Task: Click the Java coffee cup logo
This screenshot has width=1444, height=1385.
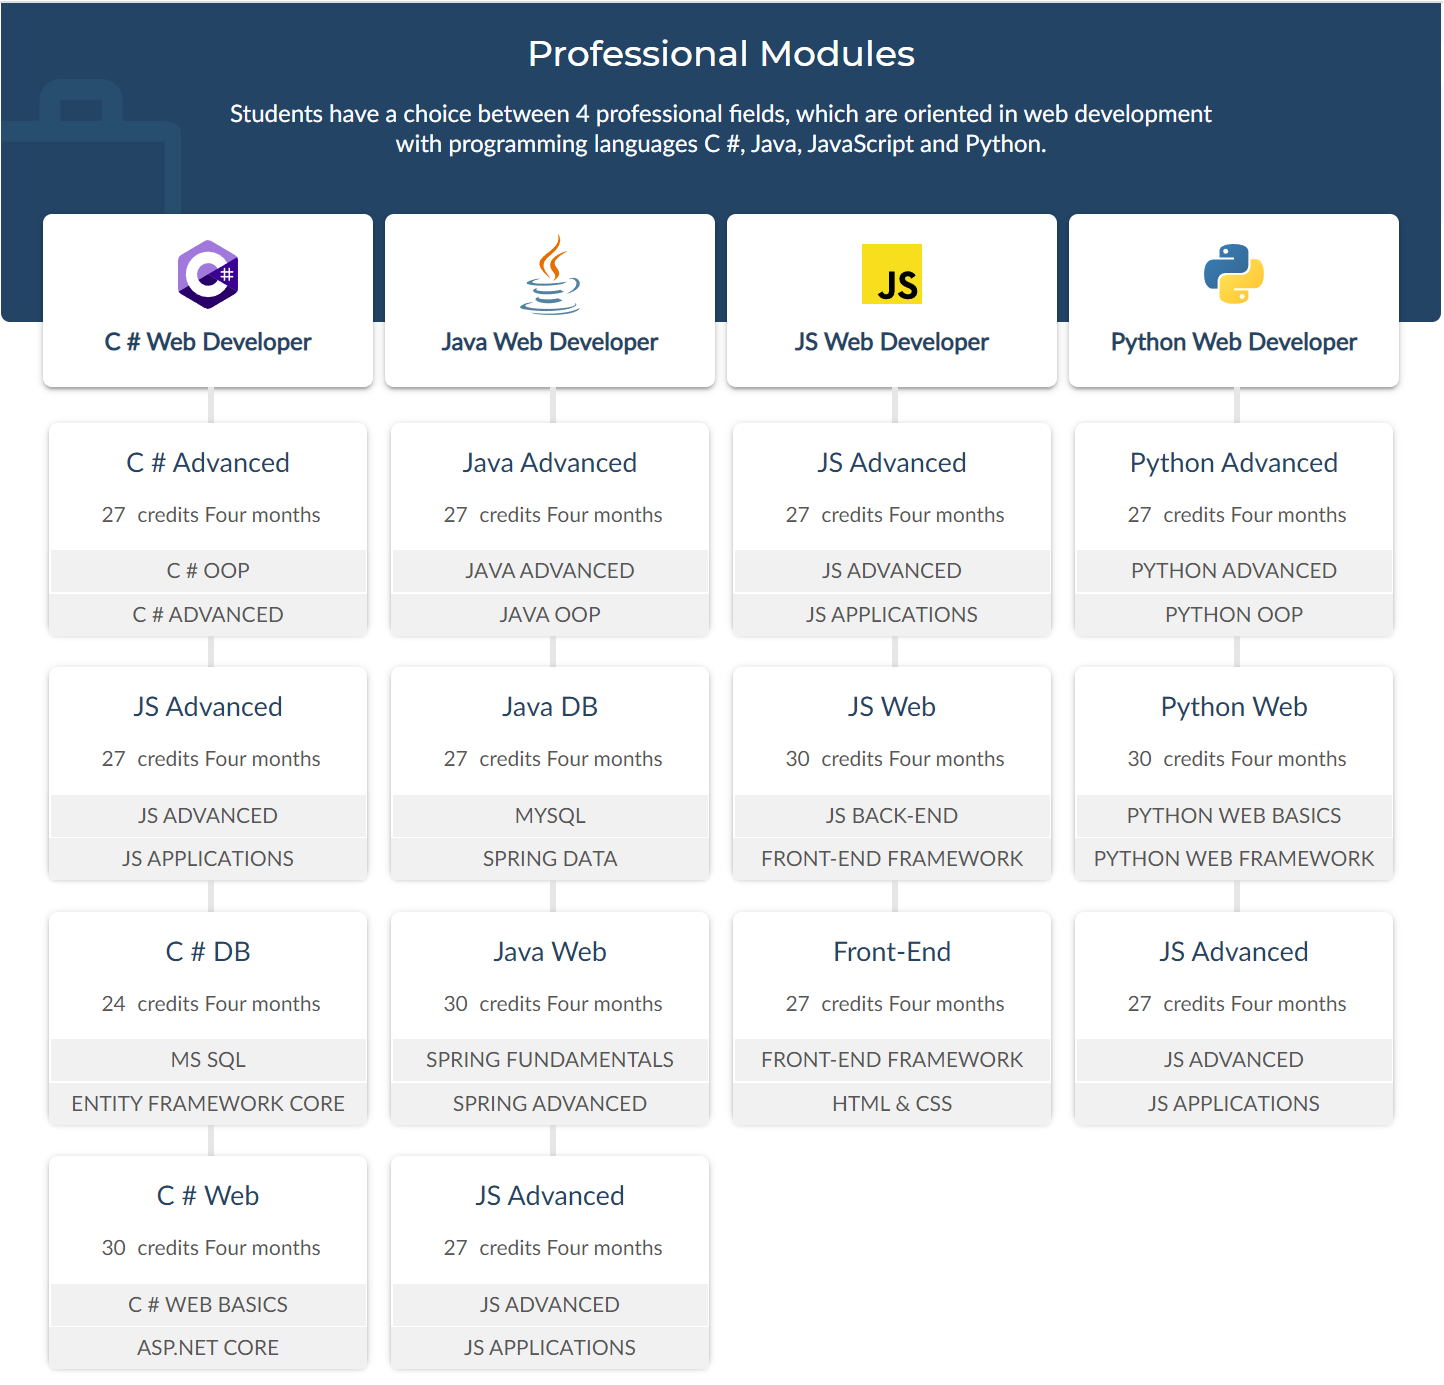Action: point(550,274)
